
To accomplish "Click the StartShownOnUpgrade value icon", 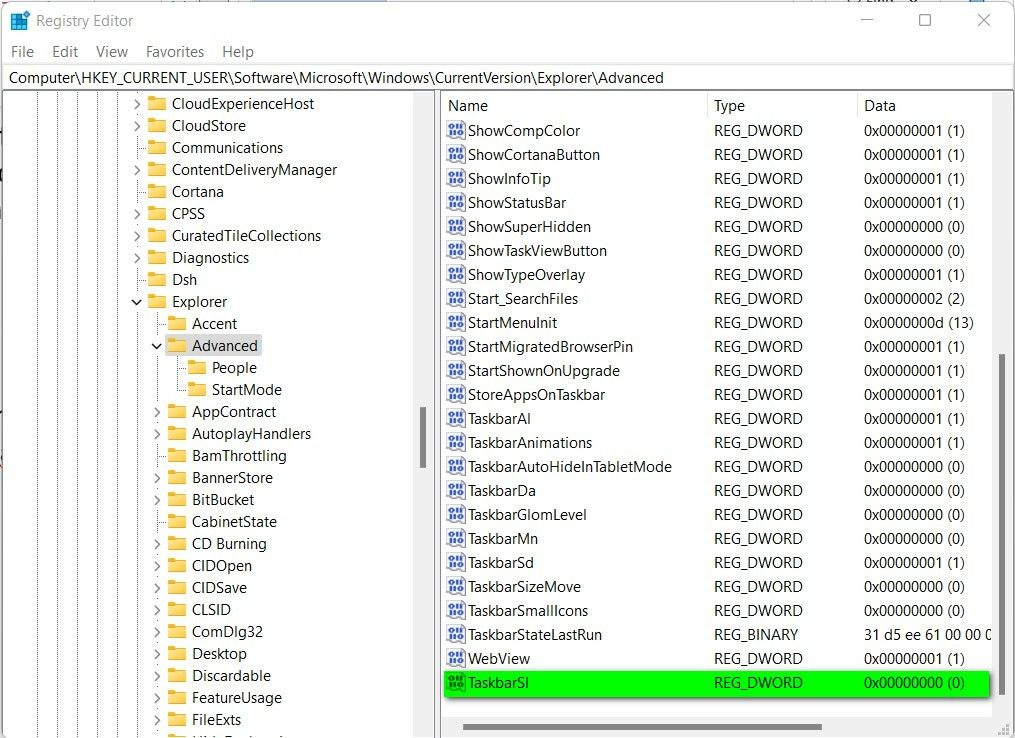I will click(456, 370).
